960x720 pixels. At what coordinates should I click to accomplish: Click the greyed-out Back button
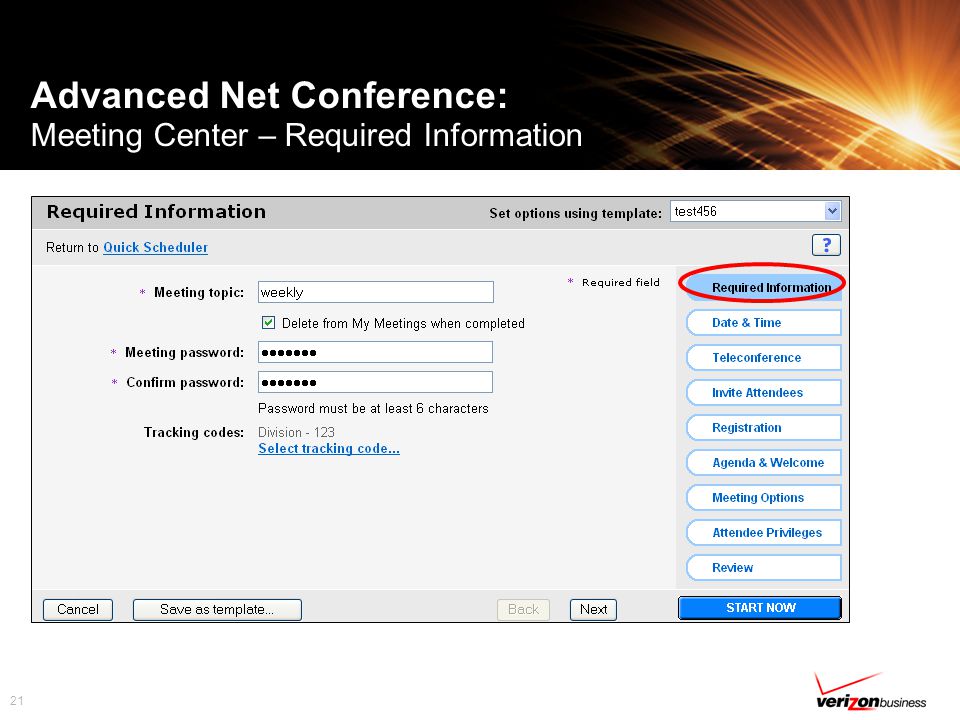pyautogui.click(x=523, y=609)
